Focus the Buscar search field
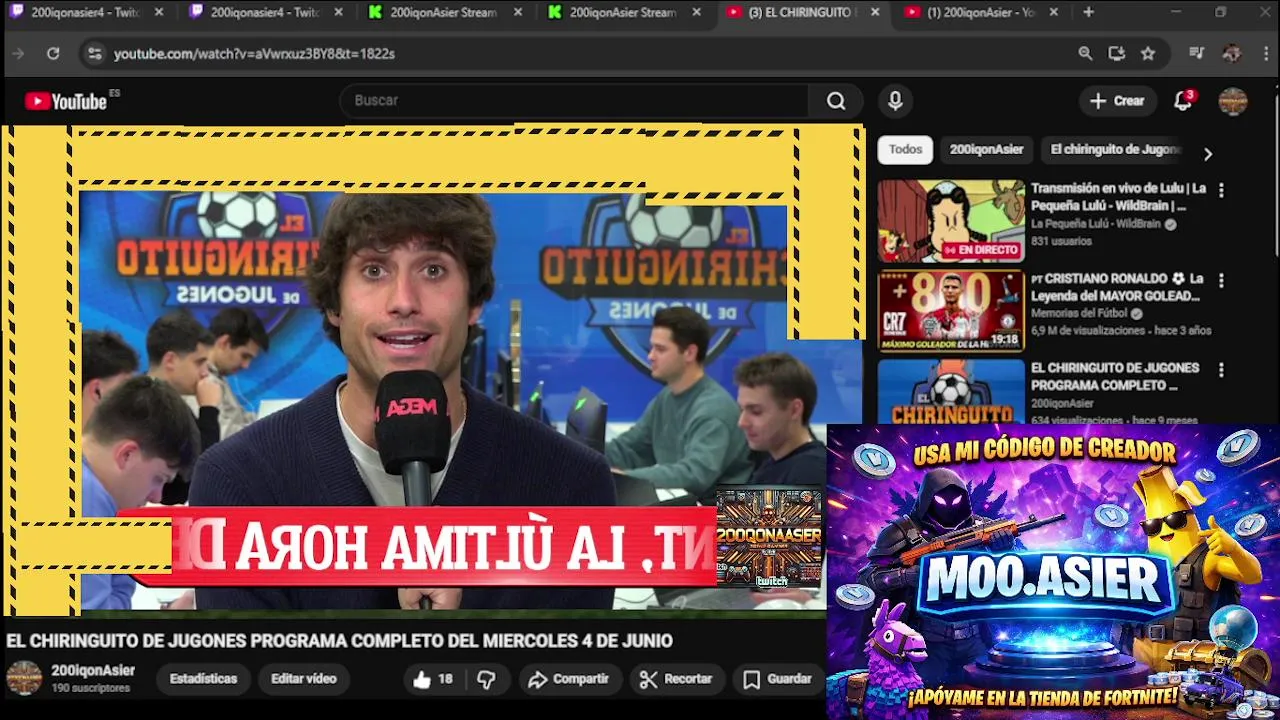Viewport: 1280px width, 720px height. (x=575, y=100)
